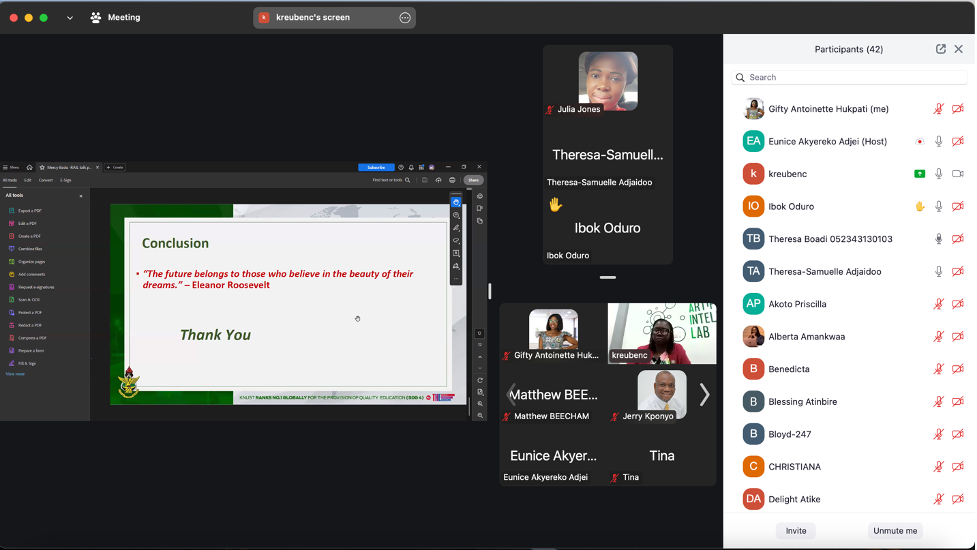This screenshot has height=550, width=977.
Task: Select the Convert tab in shared Acrobat window
Action: pos(46,180)
